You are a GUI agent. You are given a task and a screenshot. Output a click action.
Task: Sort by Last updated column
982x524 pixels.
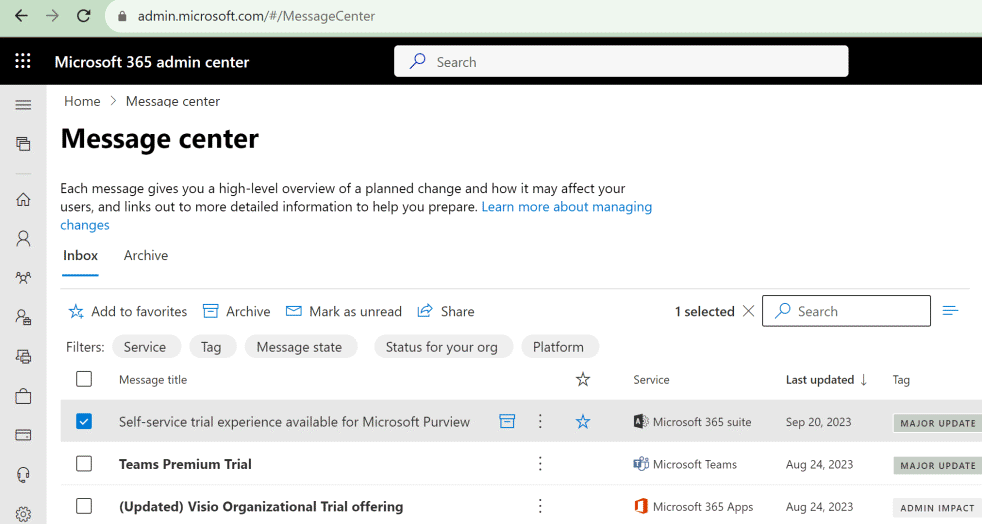pyautogui.click(x=826, y=379)
